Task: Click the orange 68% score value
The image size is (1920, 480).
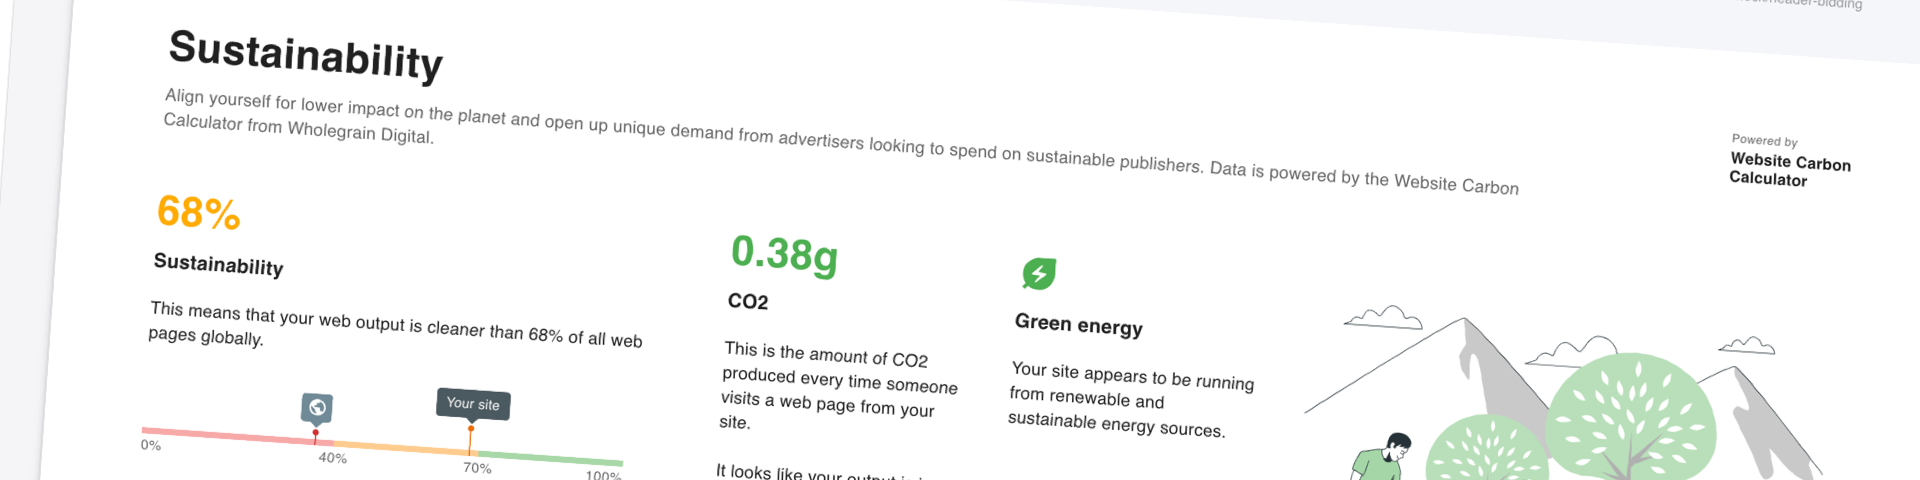Action: (199, 212)
